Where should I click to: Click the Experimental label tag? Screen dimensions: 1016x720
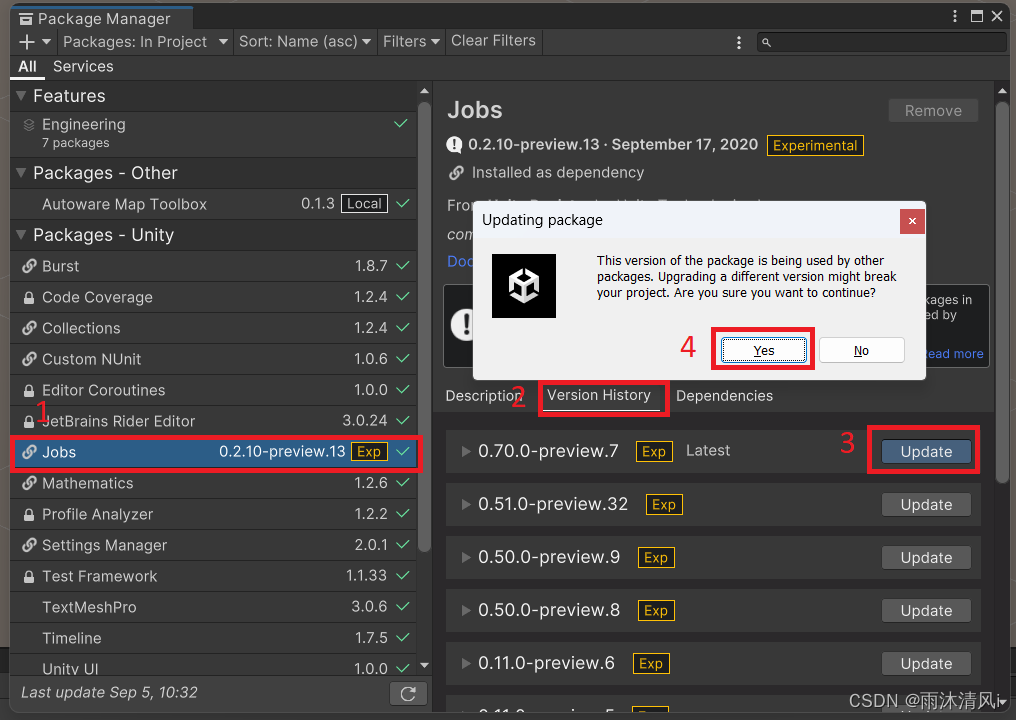point(815,146)
